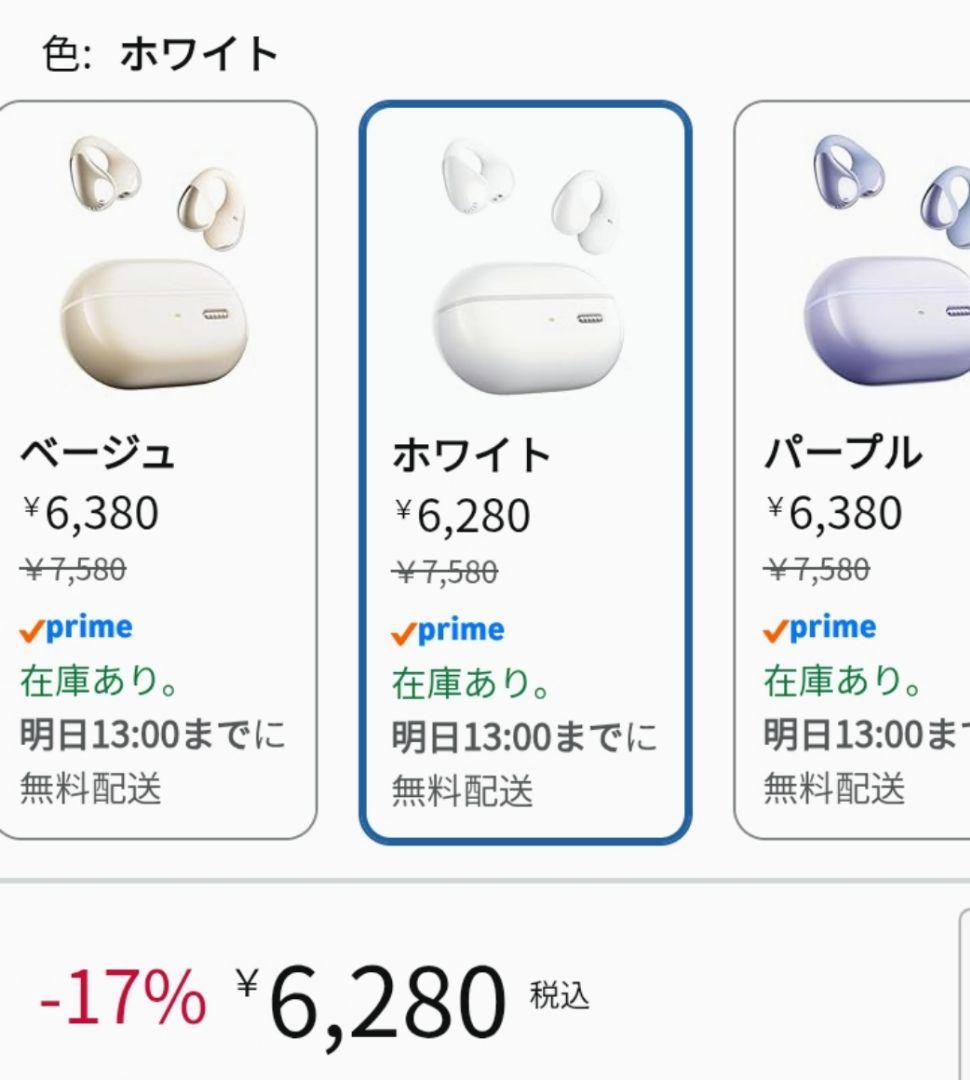
Task: Click the struck-through ¥7,580 under ベージュ
Action: tap(73, 570)
